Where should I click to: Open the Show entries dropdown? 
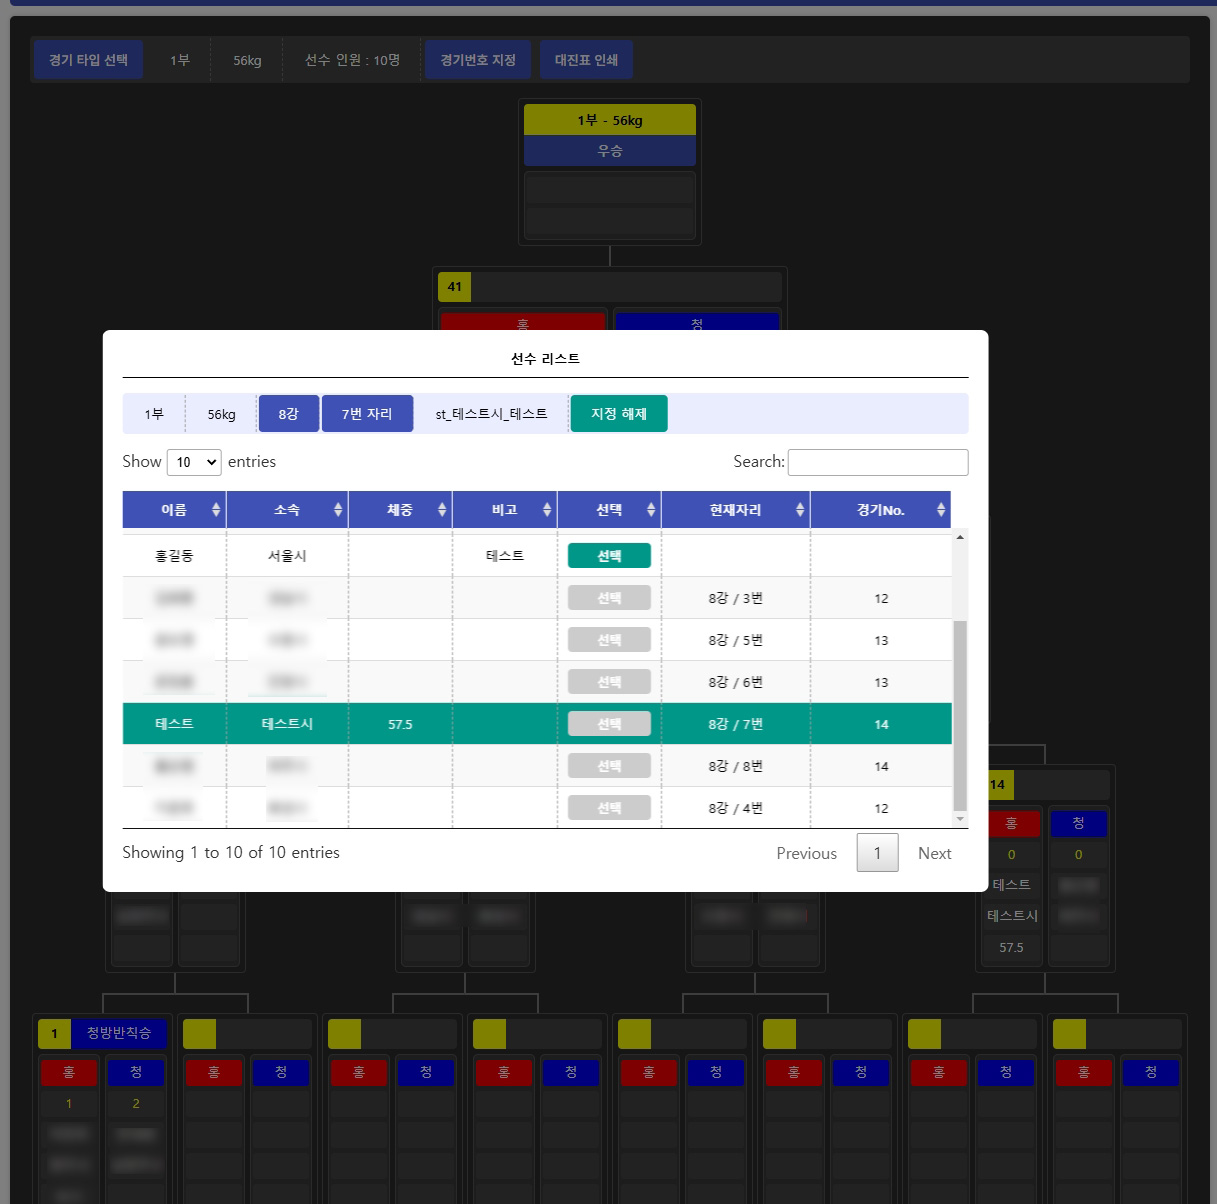[194, 462]
